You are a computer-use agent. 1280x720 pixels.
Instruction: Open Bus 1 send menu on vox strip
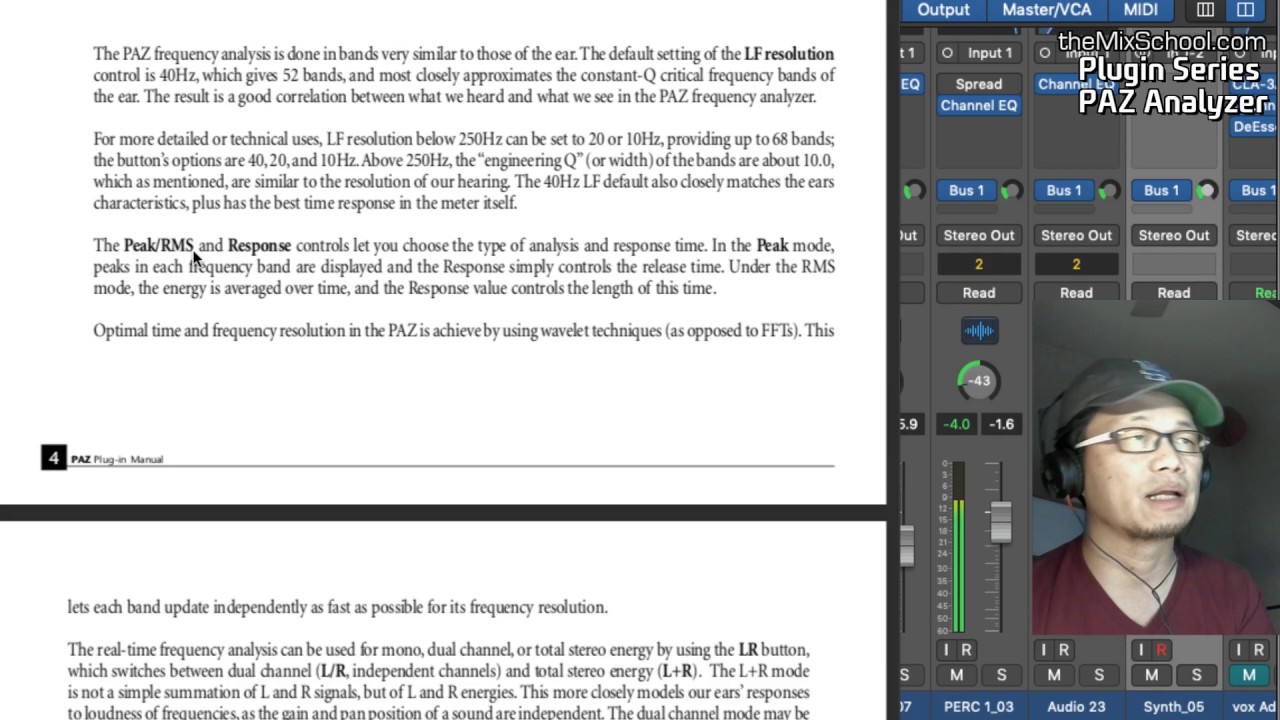[1254, 190]
